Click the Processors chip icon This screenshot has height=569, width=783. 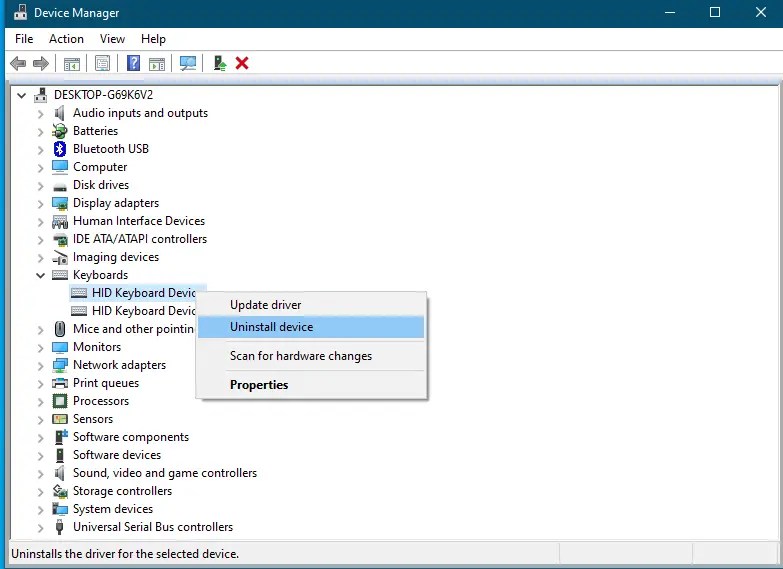(x=59, y=401)
